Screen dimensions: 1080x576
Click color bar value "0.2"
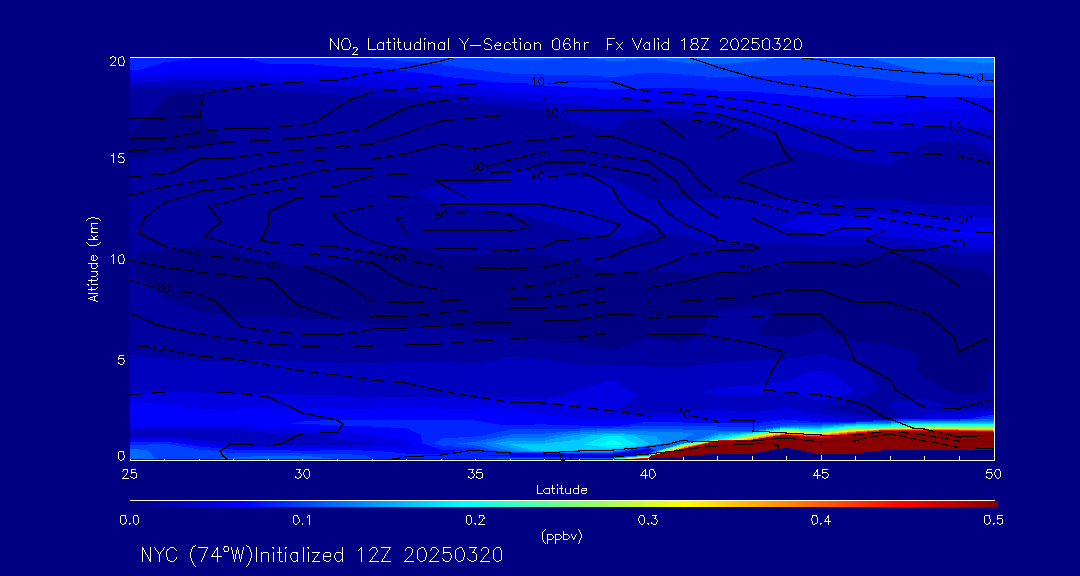click(x=475, y=521)
